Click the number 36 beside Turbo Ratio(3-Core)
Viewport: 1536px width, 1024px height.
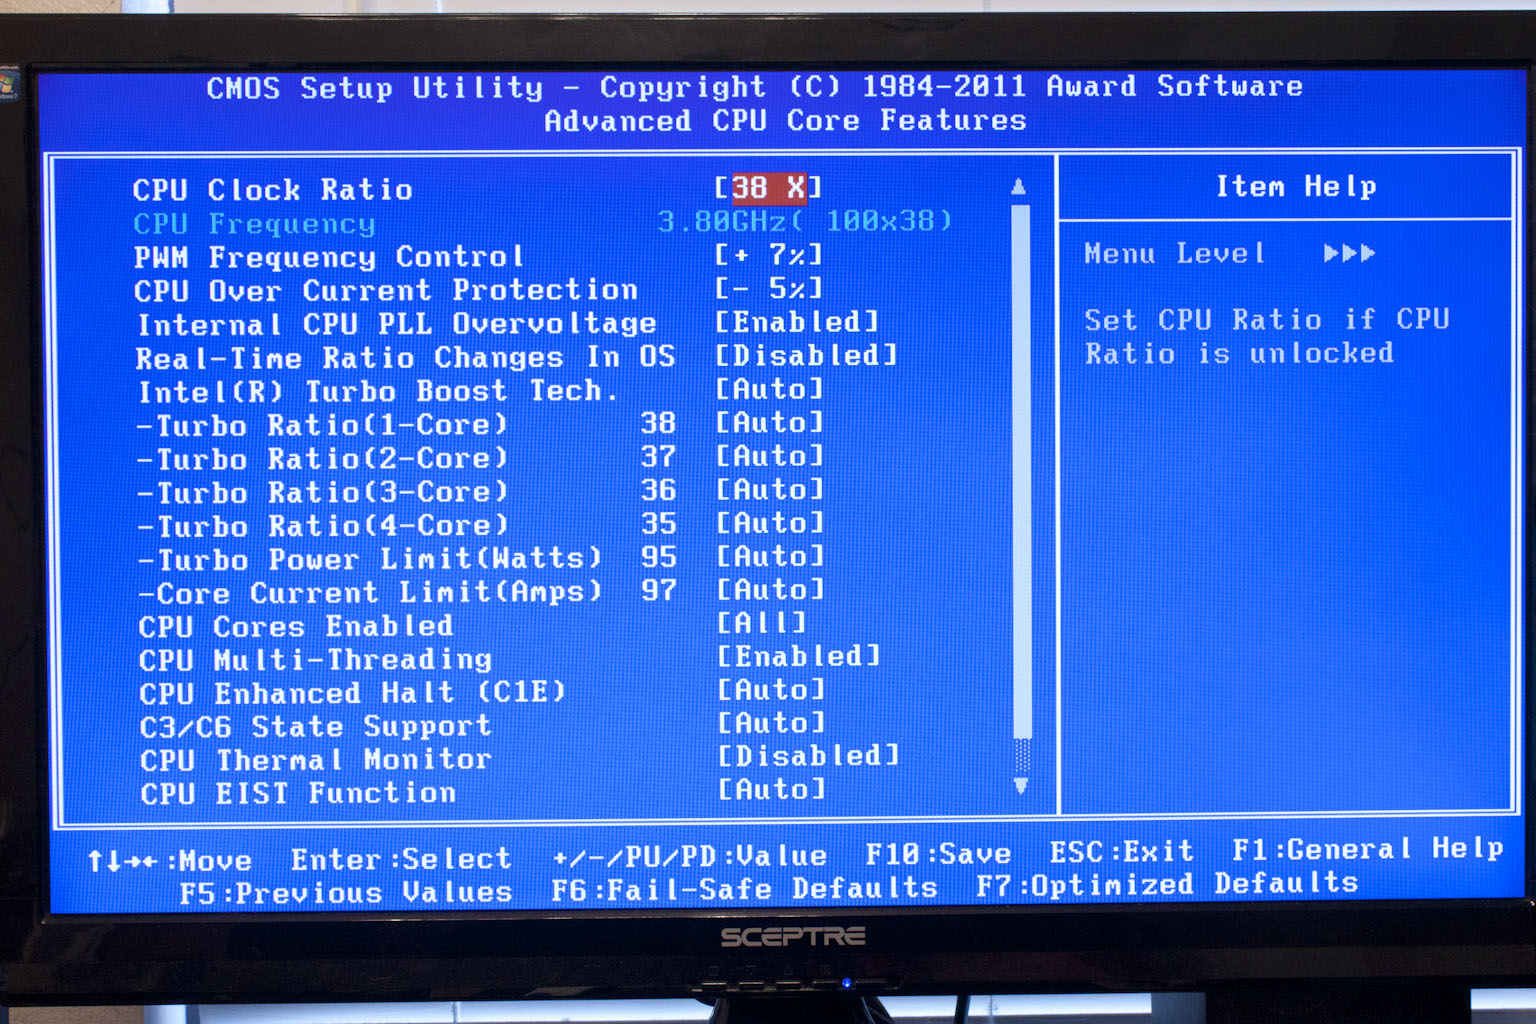[x=658, y=490]
